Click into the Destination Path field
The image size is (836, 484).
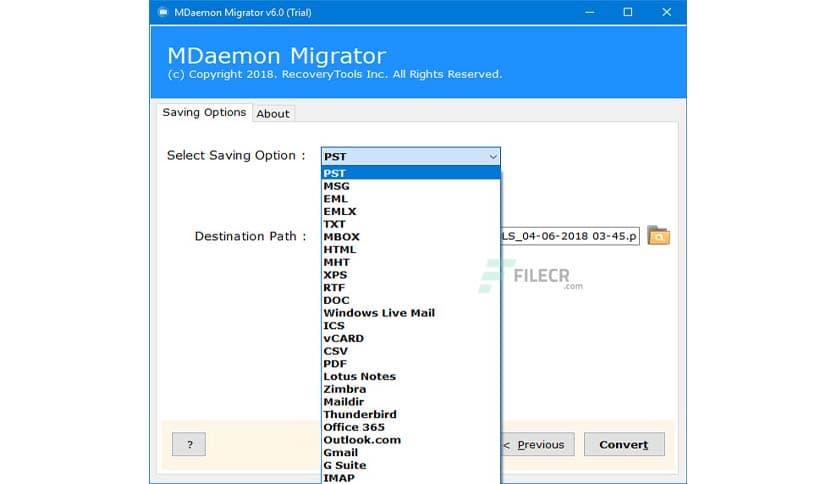pyautogui.click(x=570, y=236)
